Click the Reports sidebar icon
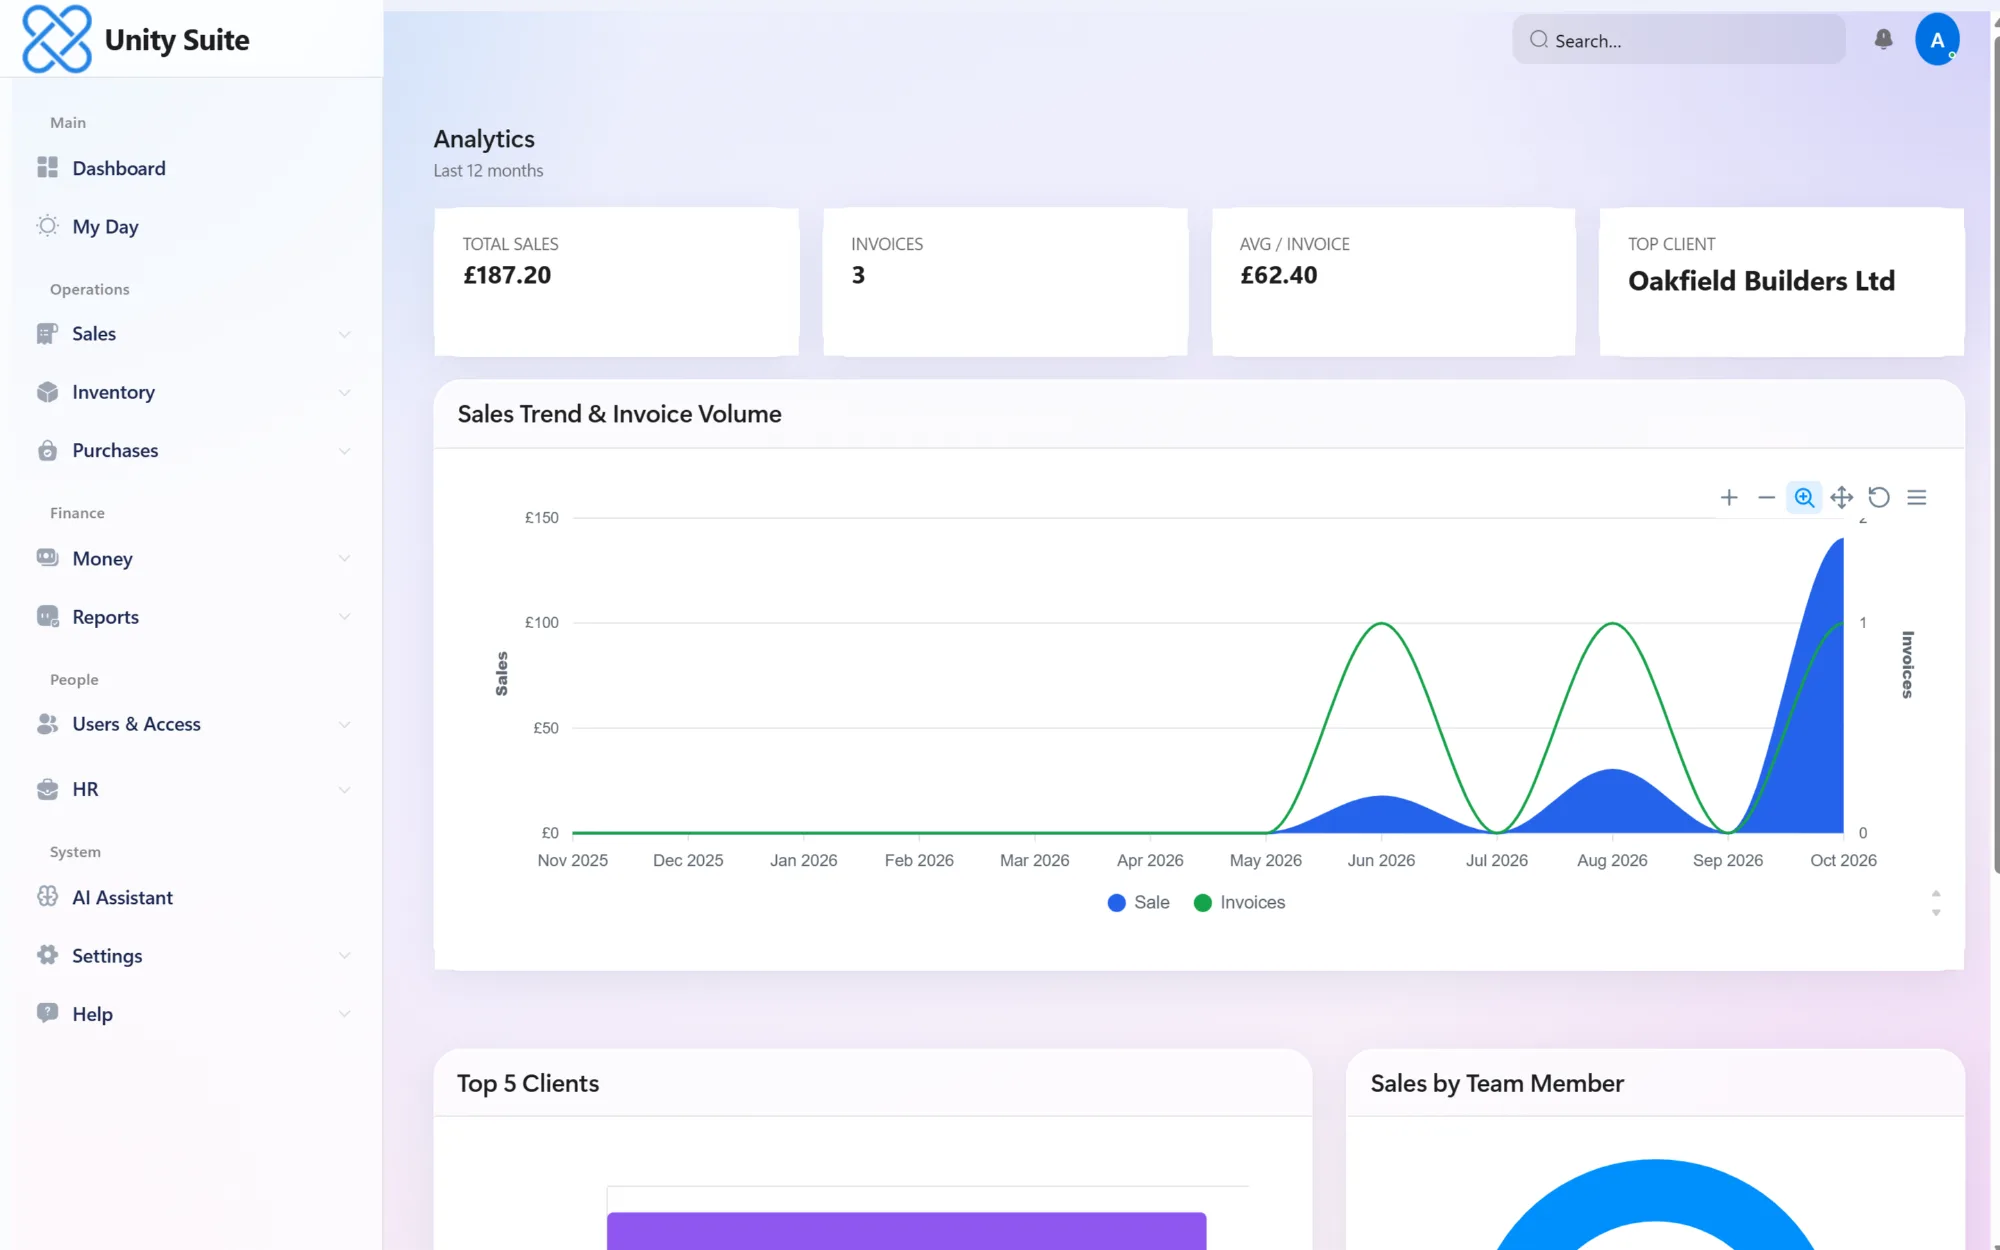Screen dimensions: 2000x1250 click(47, 617)
